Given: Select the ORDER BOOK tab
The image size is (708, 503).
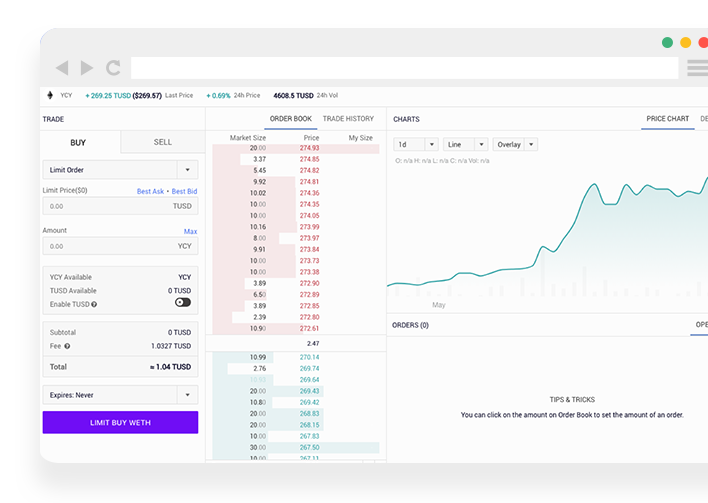Looking at the screenshot, I should tap(291, 119).
